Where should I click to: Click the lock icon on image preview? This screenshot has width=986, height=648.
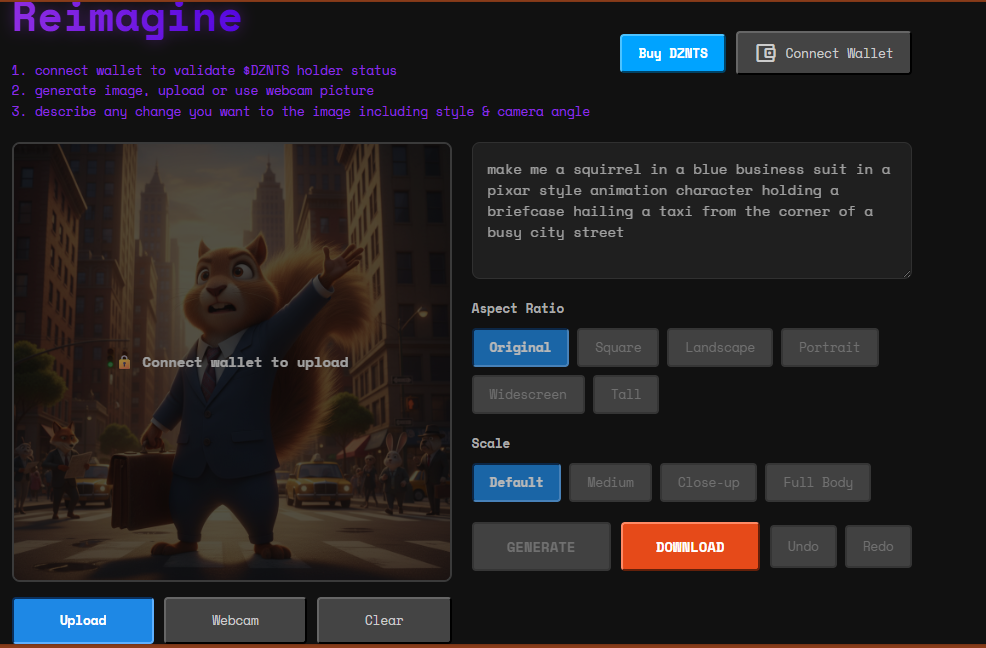(124, 362)
